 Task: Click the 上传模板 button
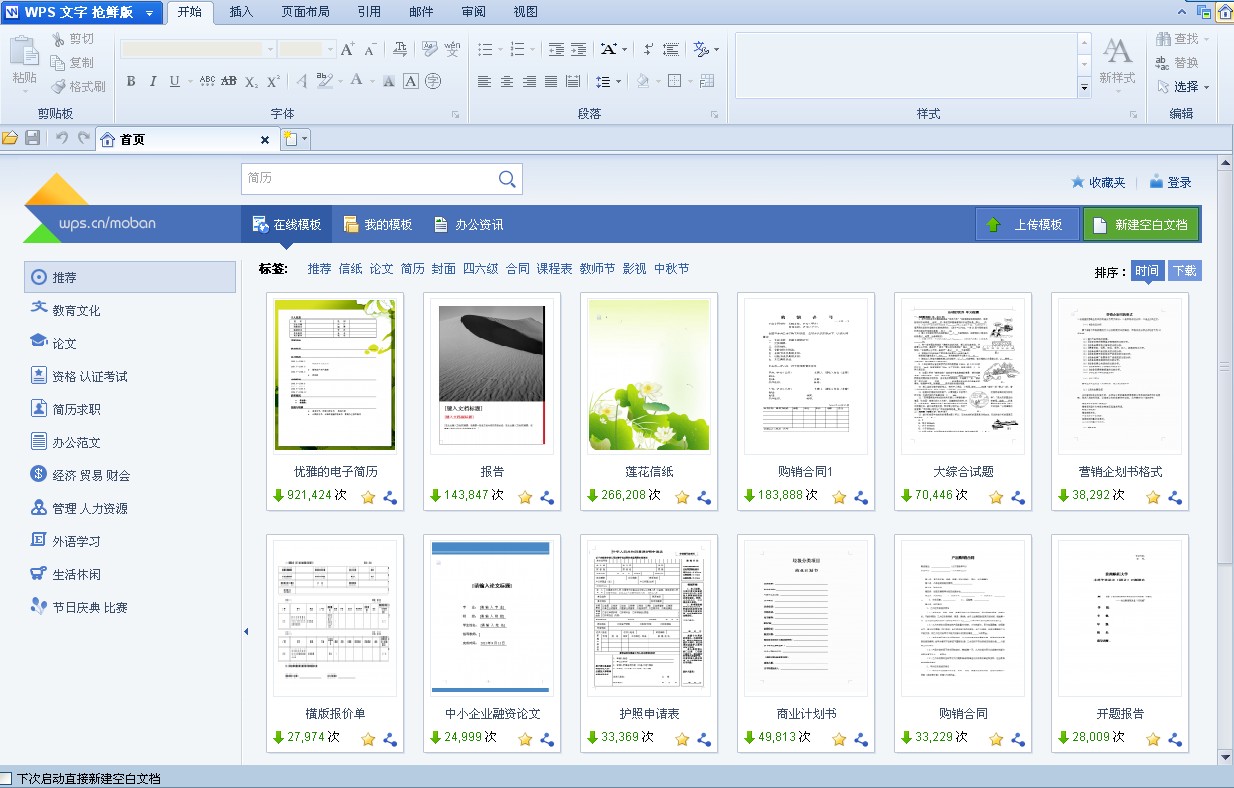1026,225
